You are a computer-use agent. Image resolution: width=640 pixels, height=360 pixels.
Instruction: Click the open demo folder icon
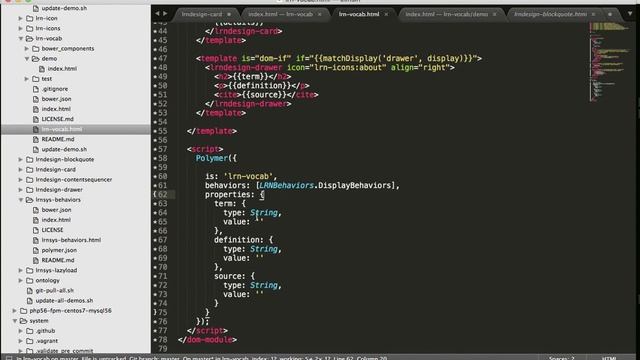pos(36,58)
